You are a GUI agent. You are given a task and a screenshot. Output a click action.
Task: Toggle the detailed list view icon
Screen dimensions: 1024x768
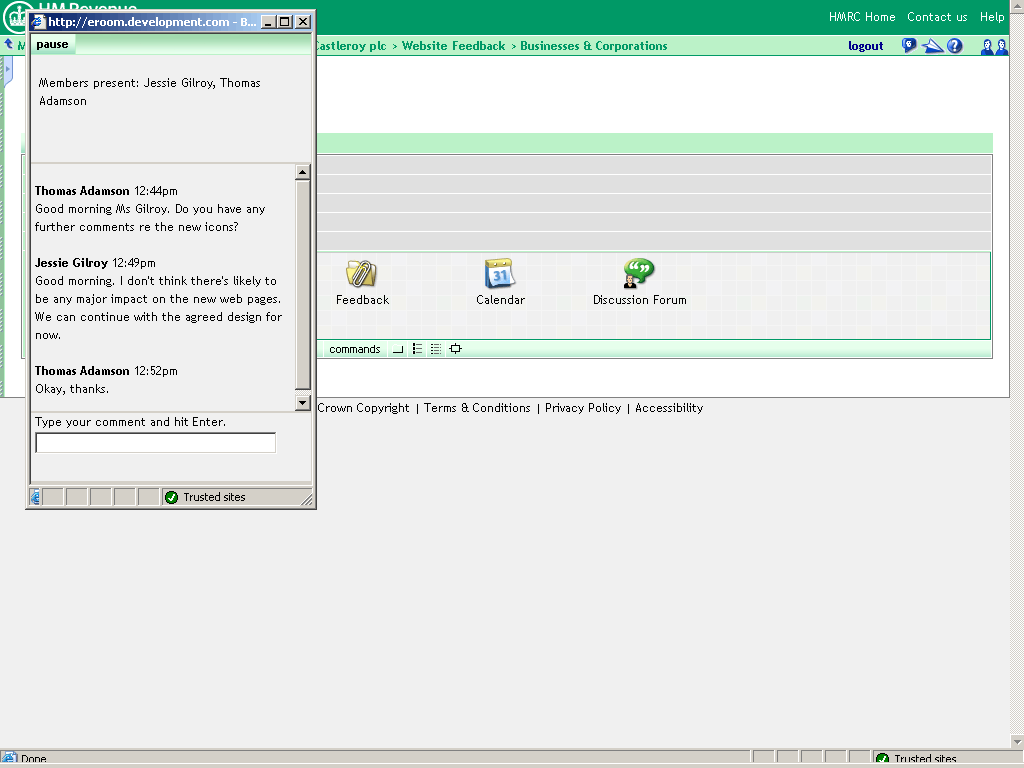pos(436,349)
